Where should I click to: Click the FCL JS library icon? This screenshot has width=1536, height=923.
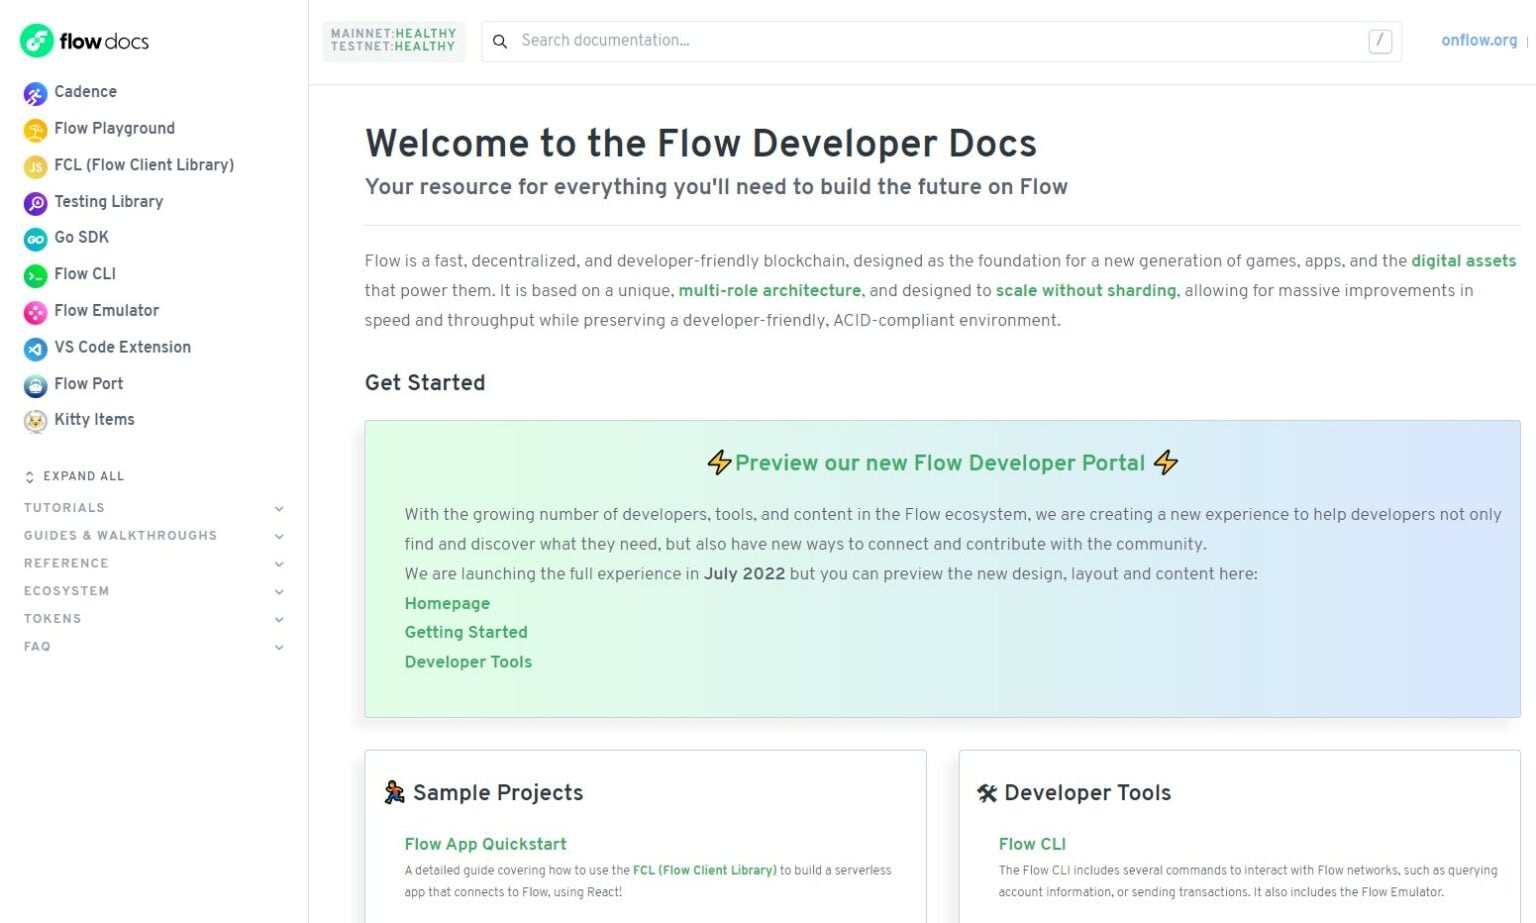point(35,167)
